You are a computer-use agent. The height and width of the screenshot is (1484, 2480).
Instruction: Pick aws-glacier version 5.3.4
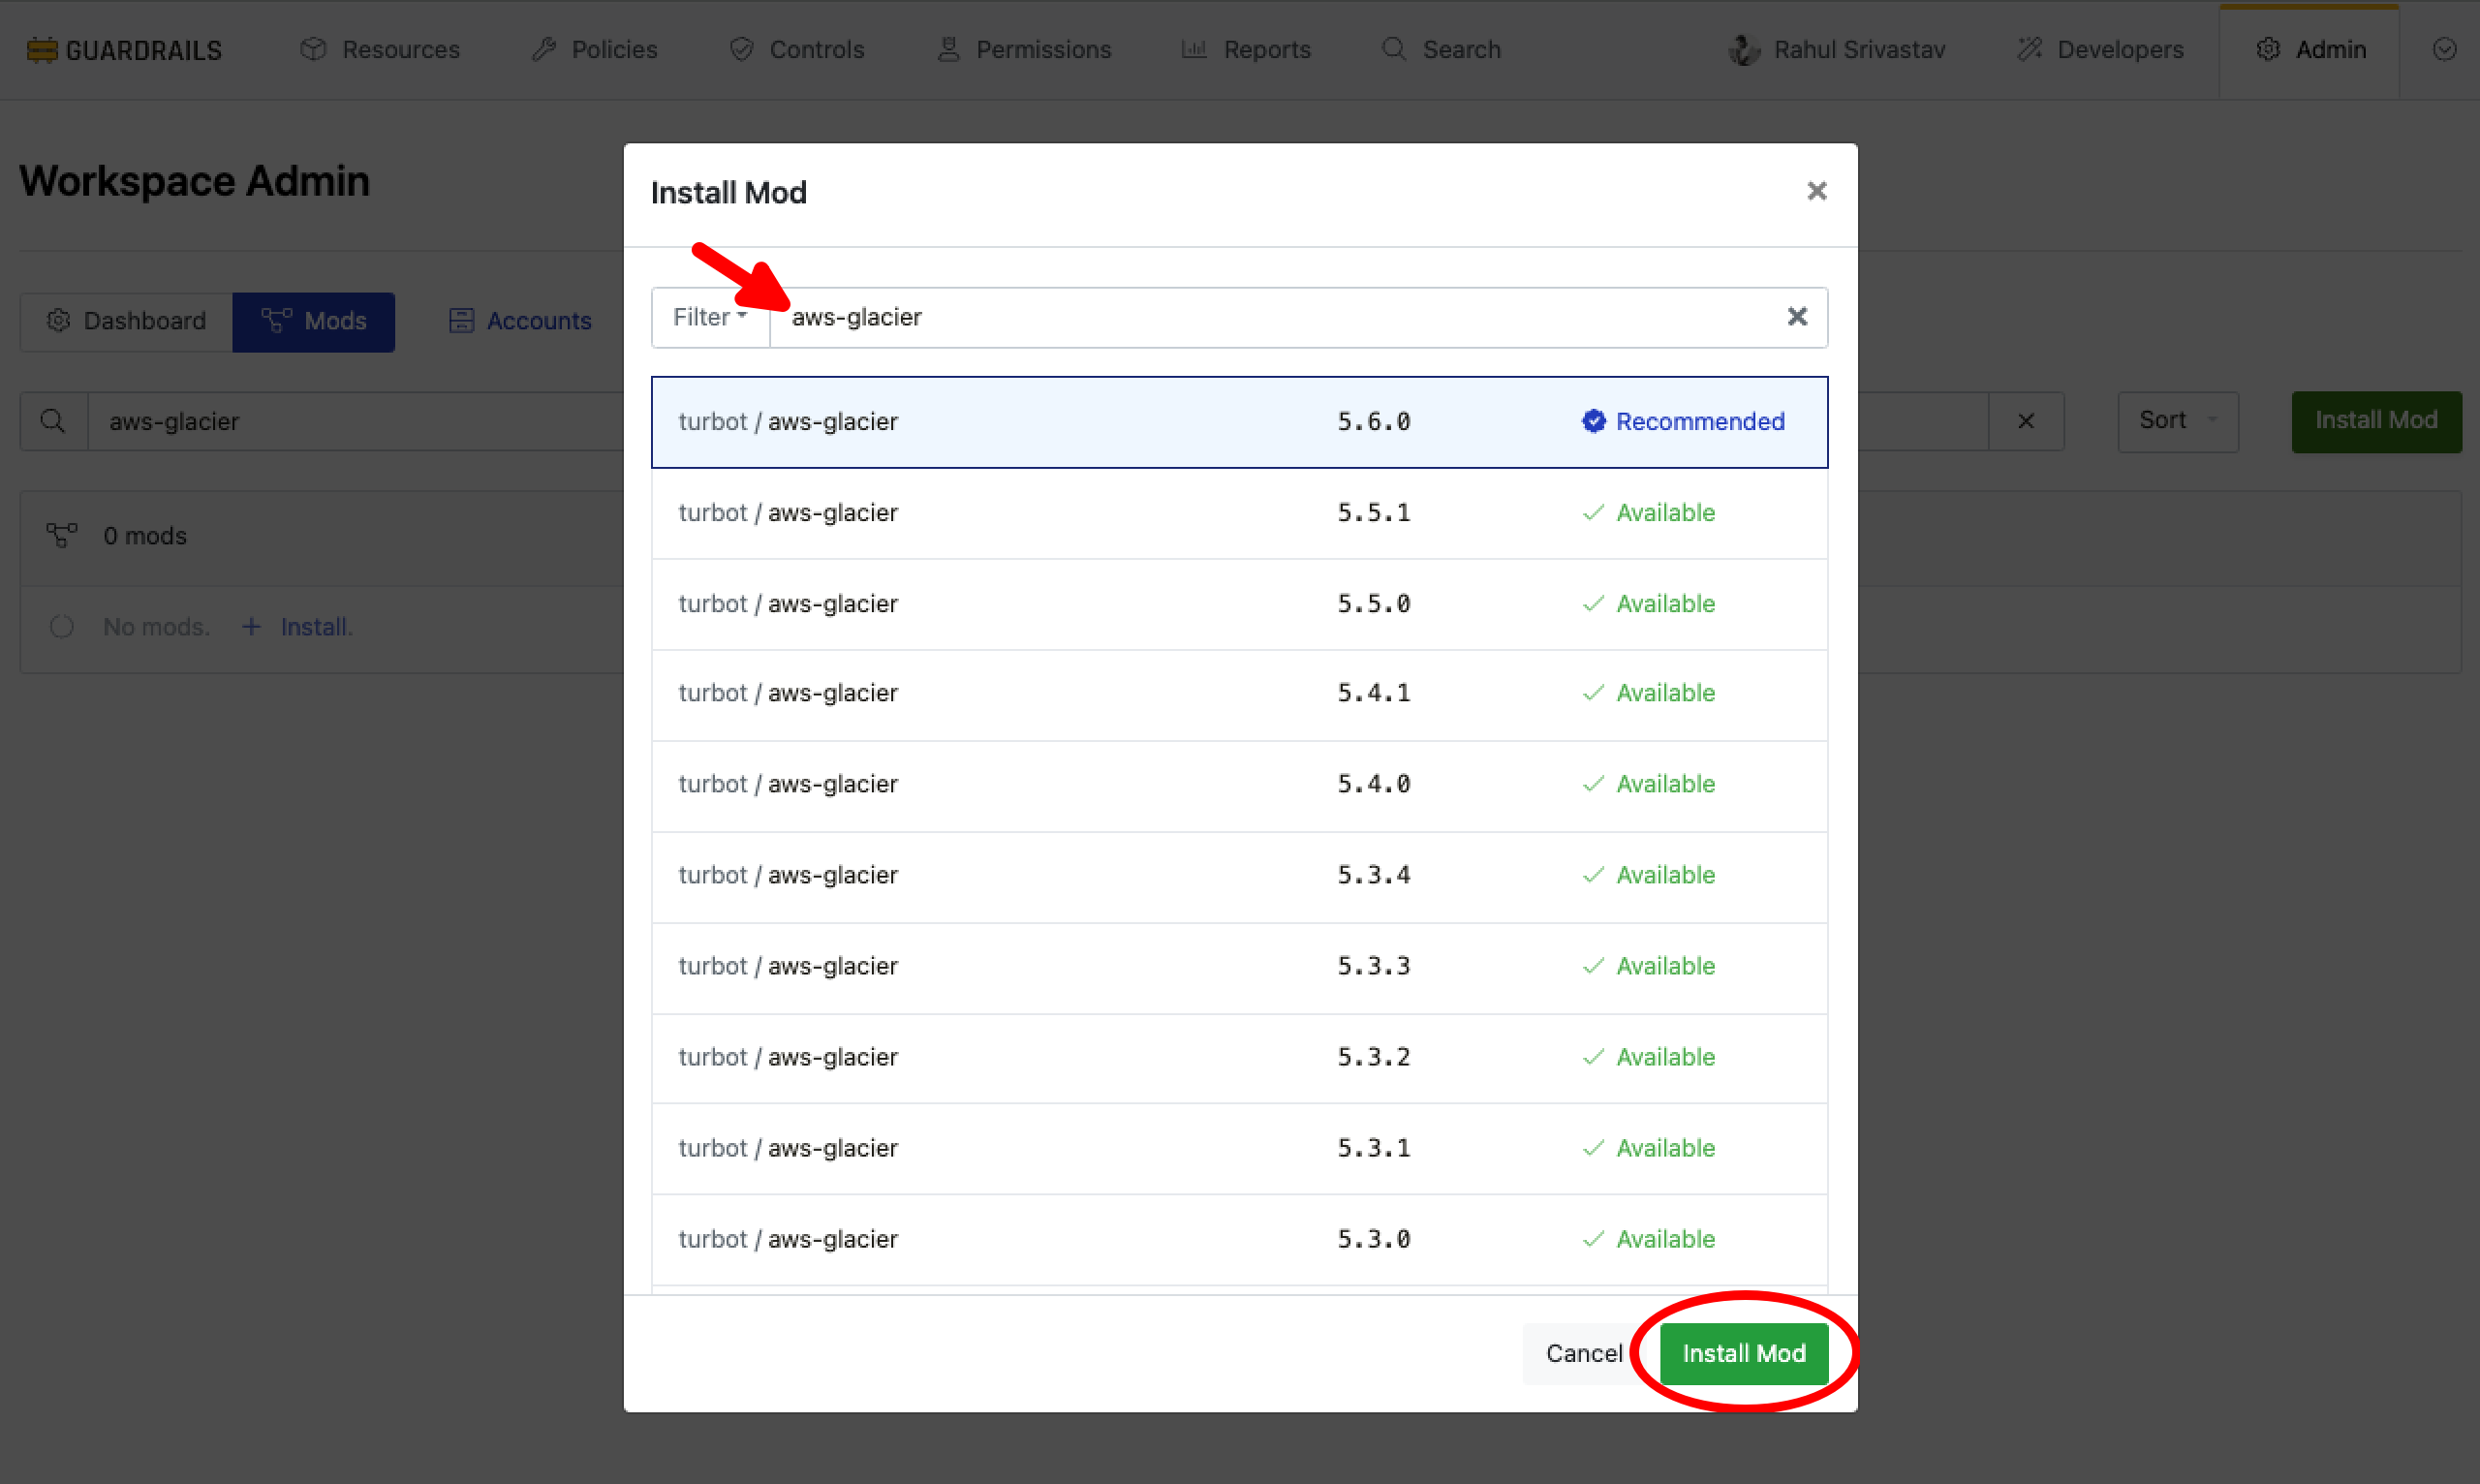pos(1238,875)
